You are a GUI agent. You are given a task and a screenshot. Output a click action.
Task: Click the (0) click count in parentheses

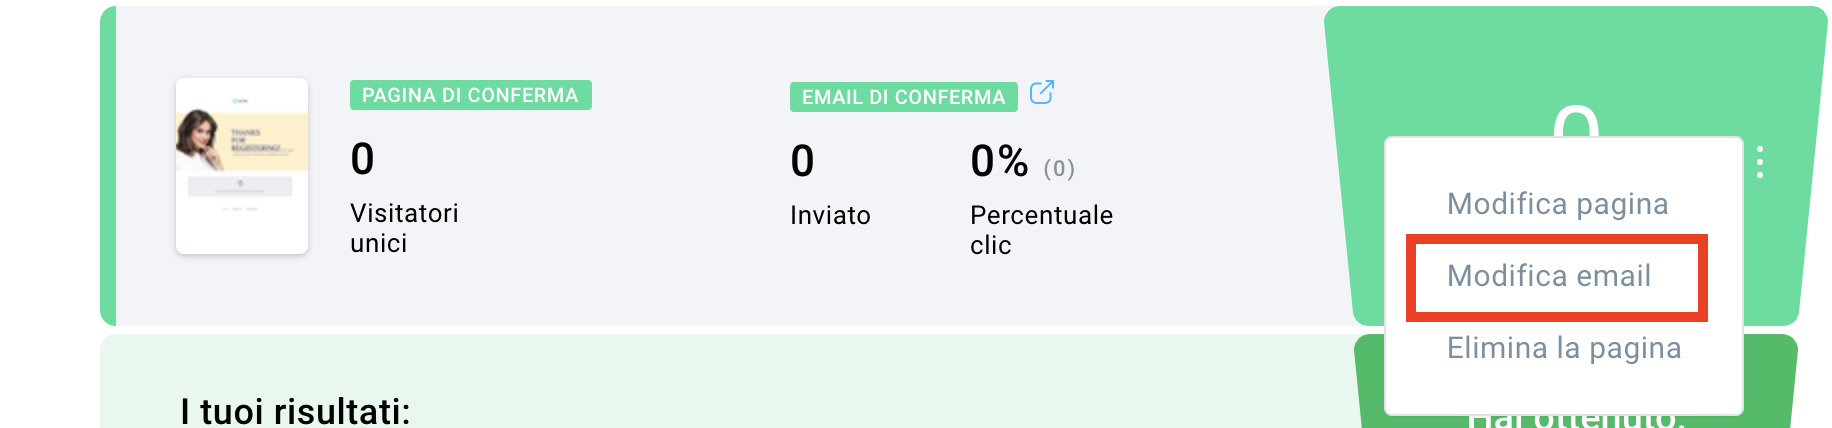pyautogui.click(x=1059, y=168)
